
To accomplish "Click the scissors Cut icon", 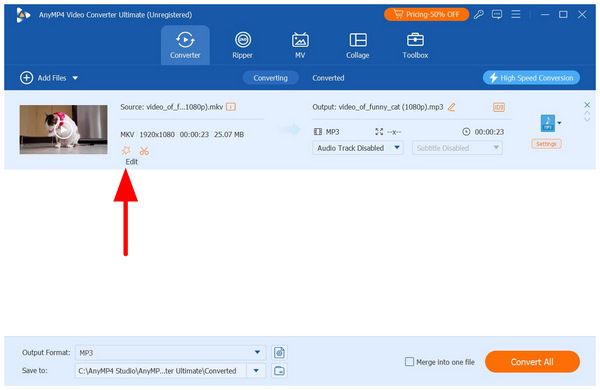I will pyautogui.click(x=144, y=151).
